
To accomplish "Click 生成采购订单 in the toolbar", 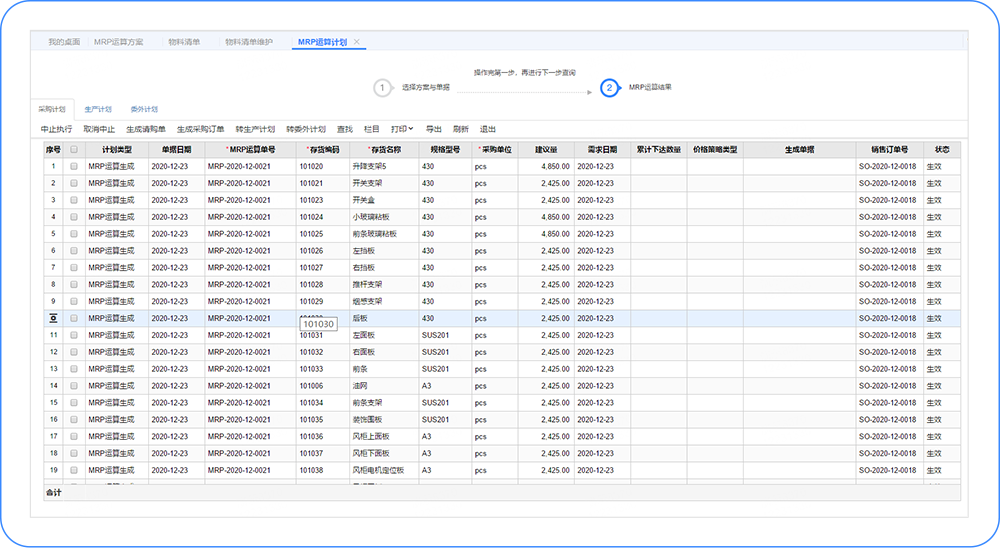I will click(x=200, y=129).
